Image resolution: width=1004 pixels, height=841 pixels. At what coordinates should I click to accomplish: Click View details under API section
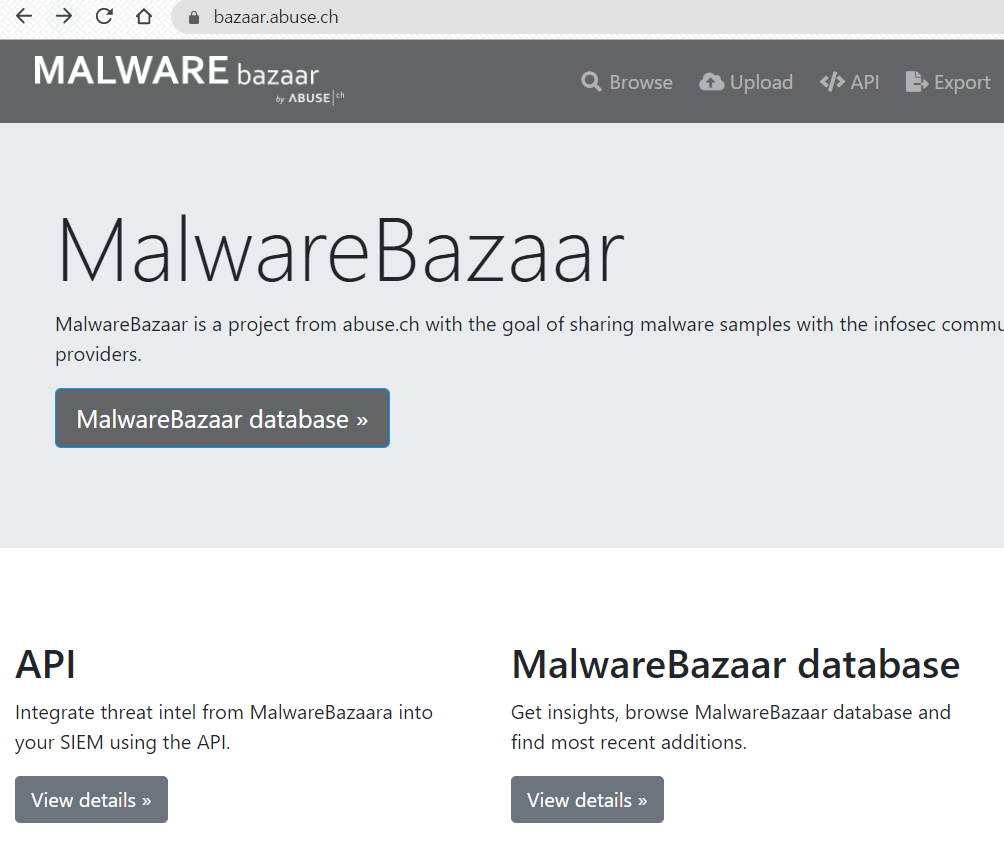tap(92, 799)
